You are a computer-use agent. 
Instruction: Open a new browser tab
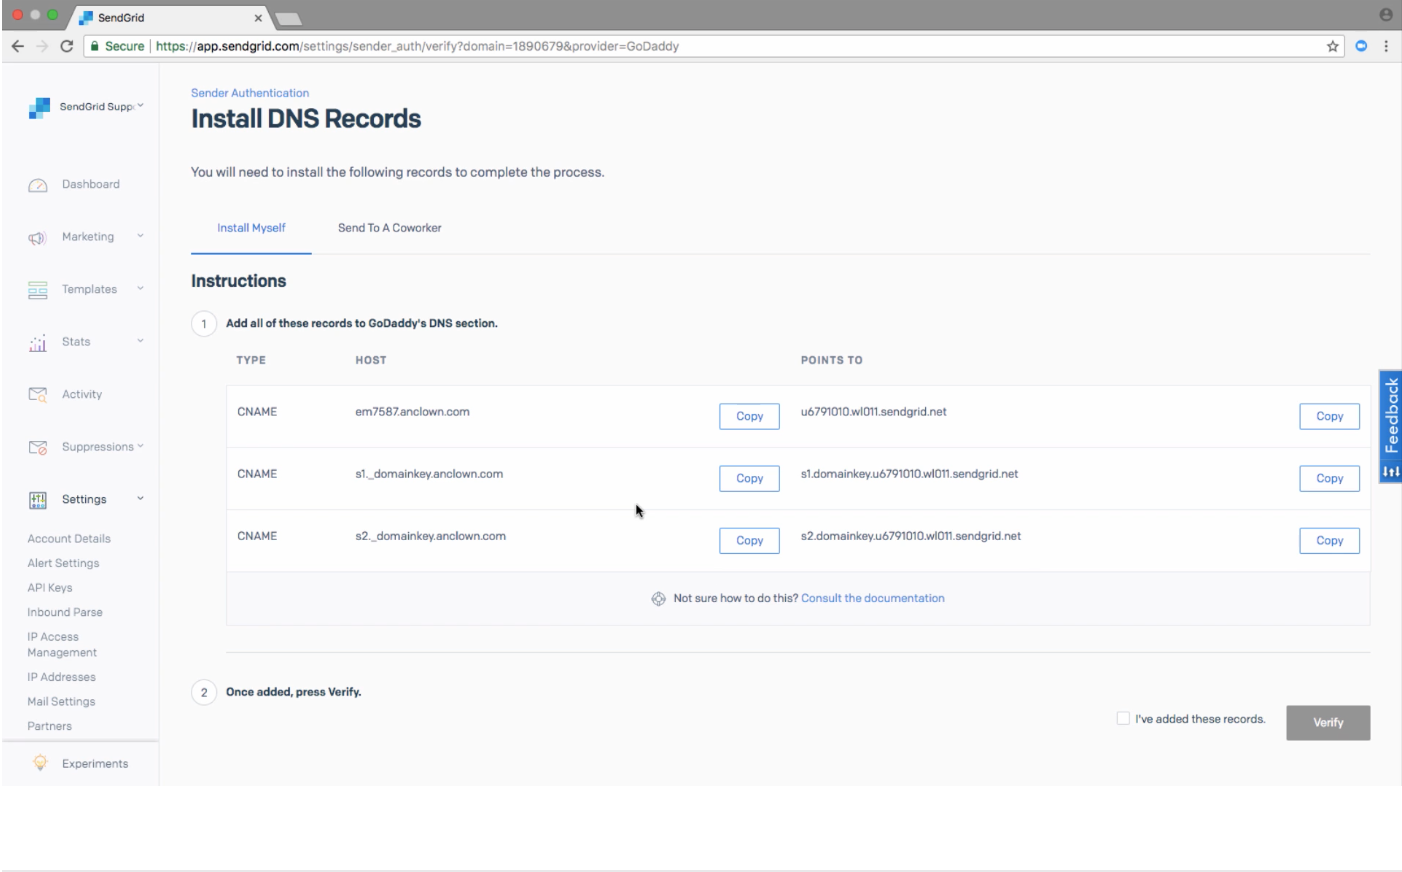288,18
